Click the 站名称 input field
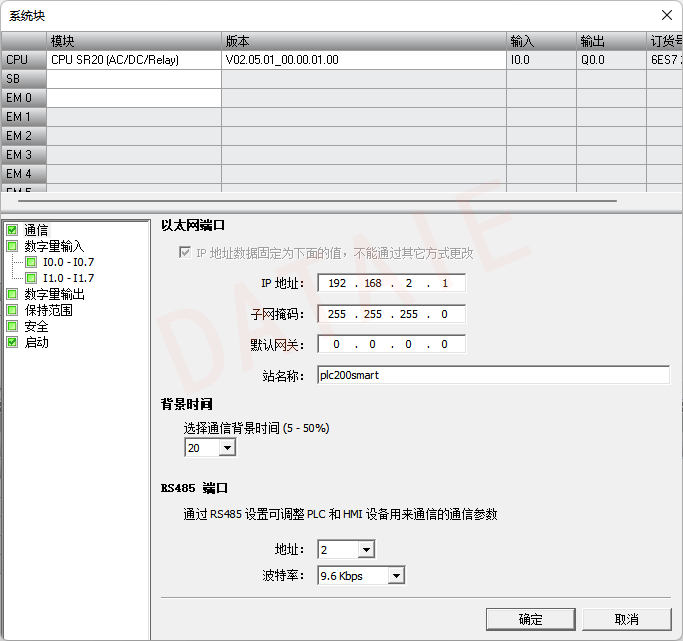This screenshot has height=641, width=683. [492, 375]
